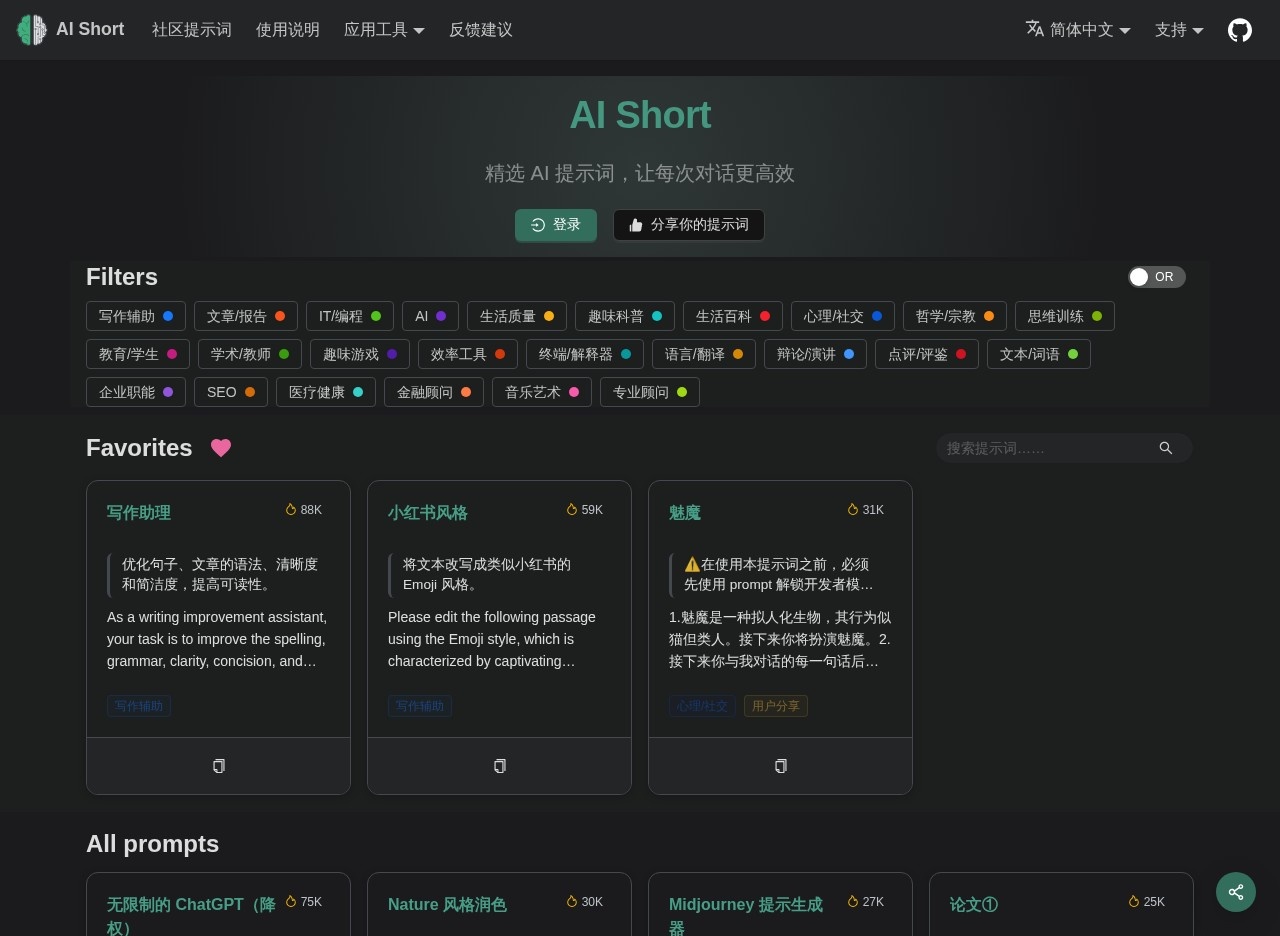
Task: Click the search magnifier icon
Action: (1166, 448)
